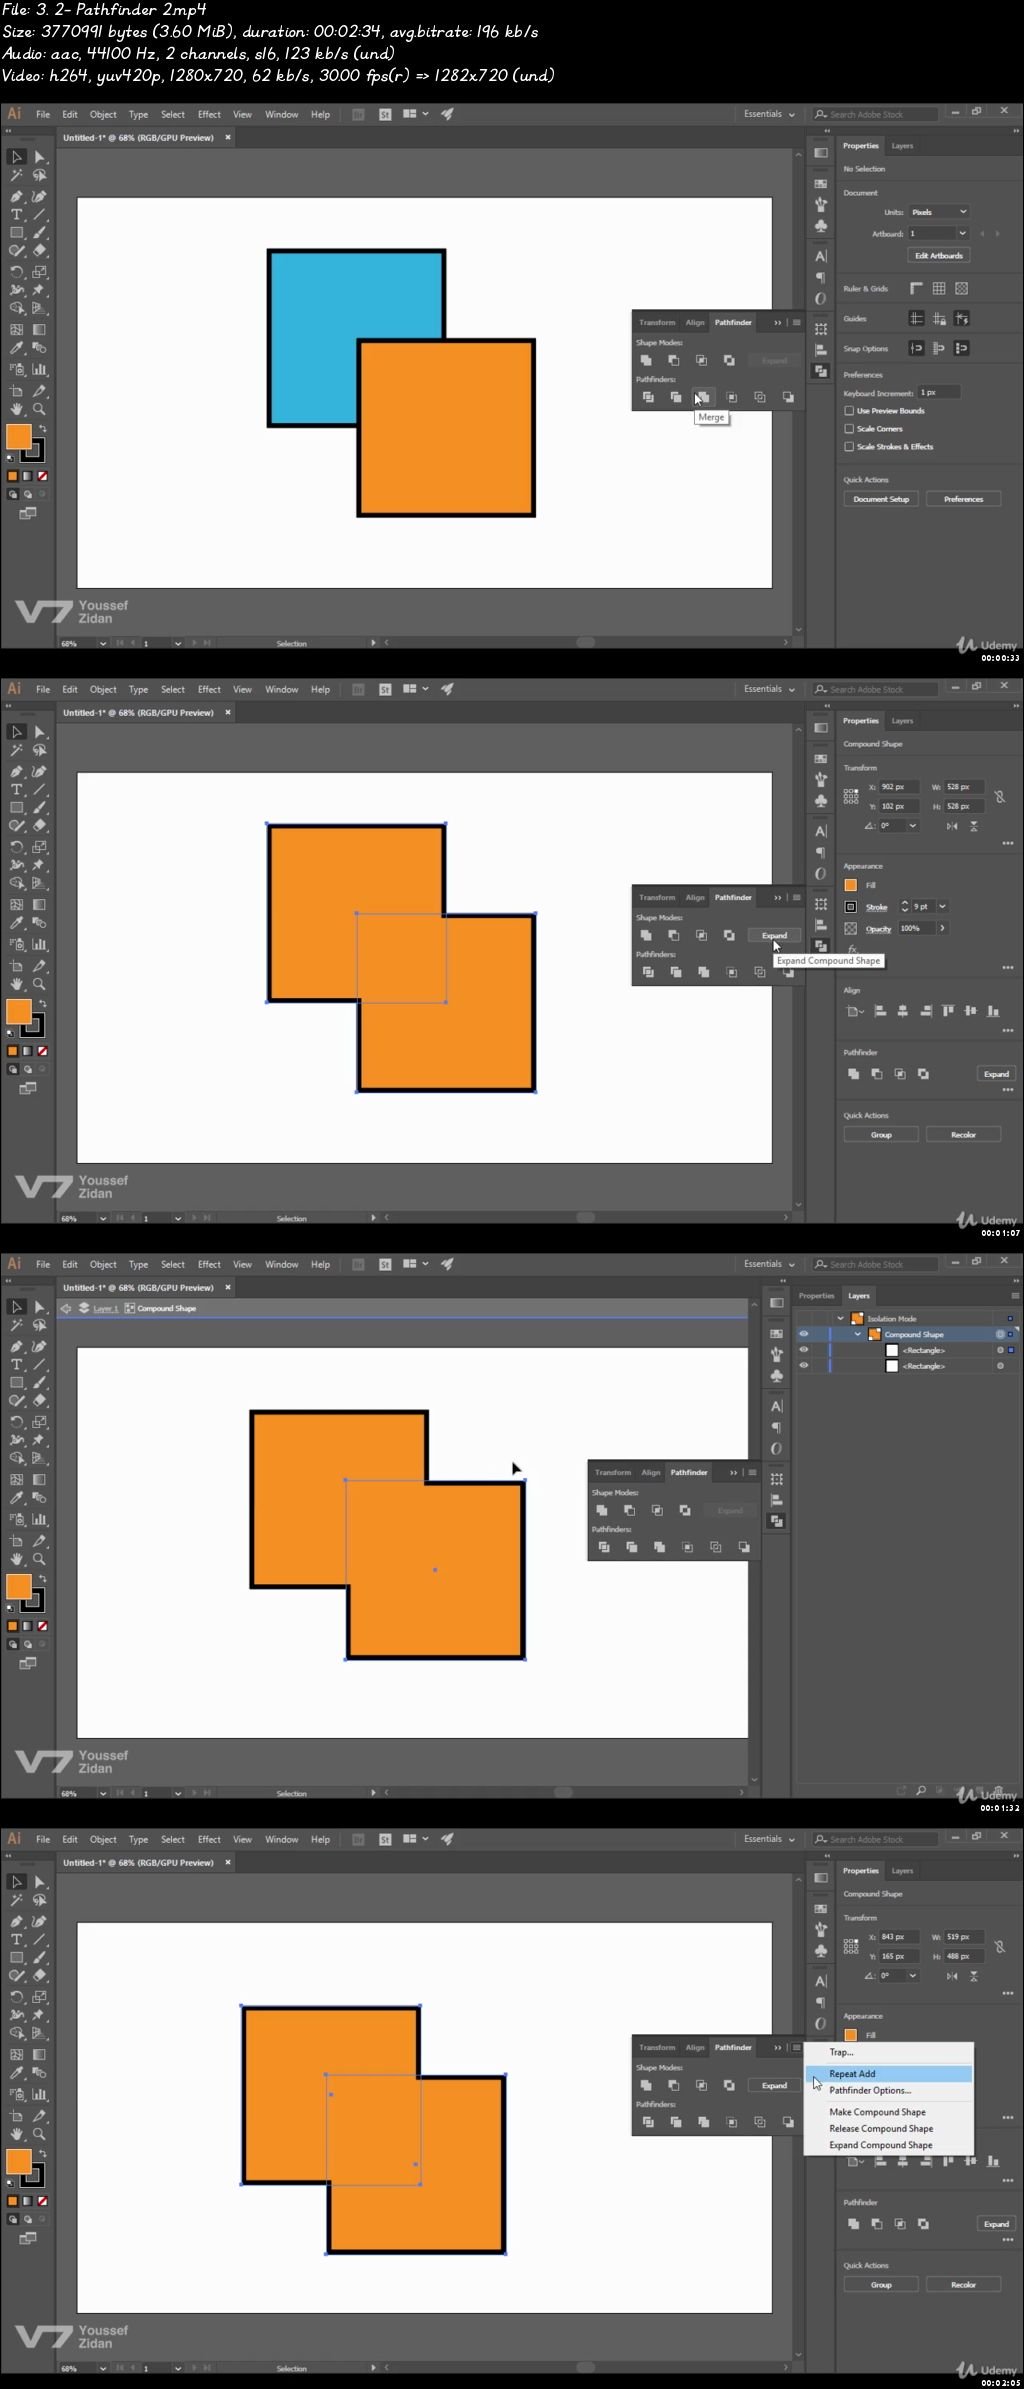Click the flip vertical icon in the 00:01:07 Transform section
The width and height of the screenshot is (1024, 2389).
click(974, 826)
